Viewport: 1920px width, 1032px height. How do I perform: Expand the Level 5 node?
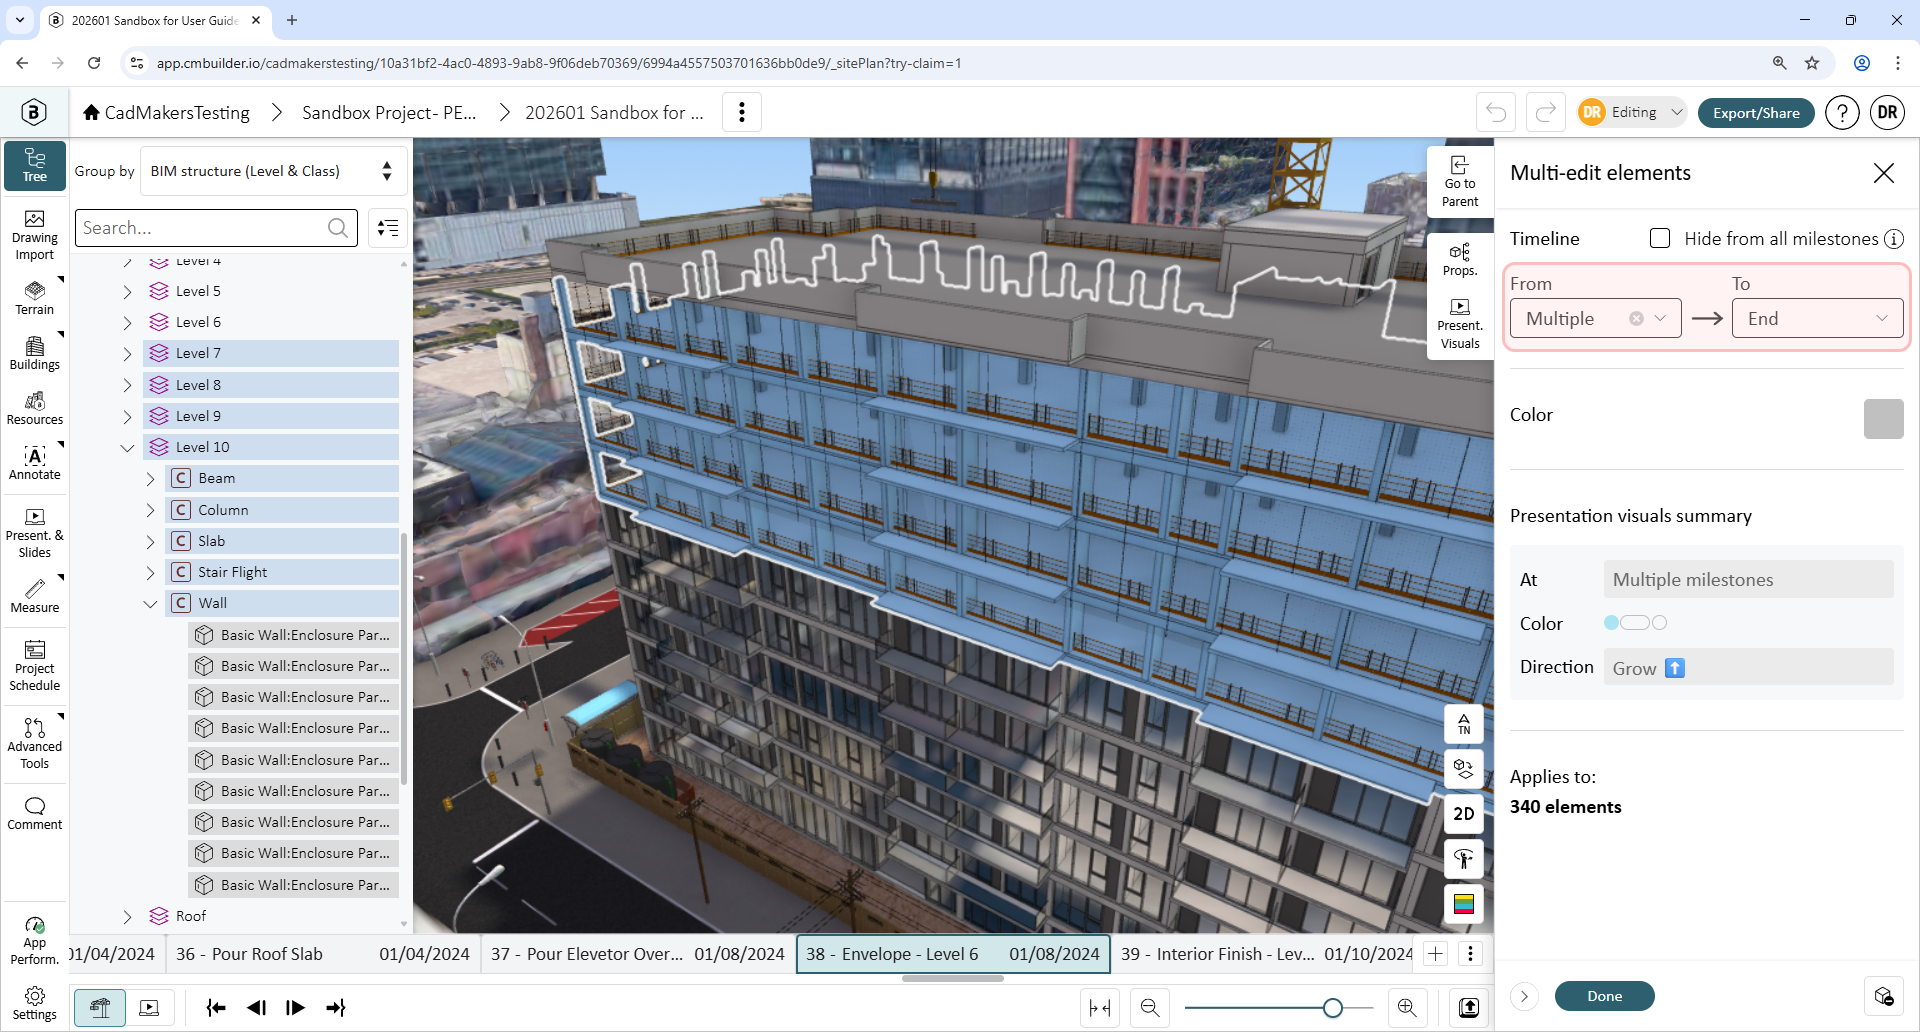[127, 292]
